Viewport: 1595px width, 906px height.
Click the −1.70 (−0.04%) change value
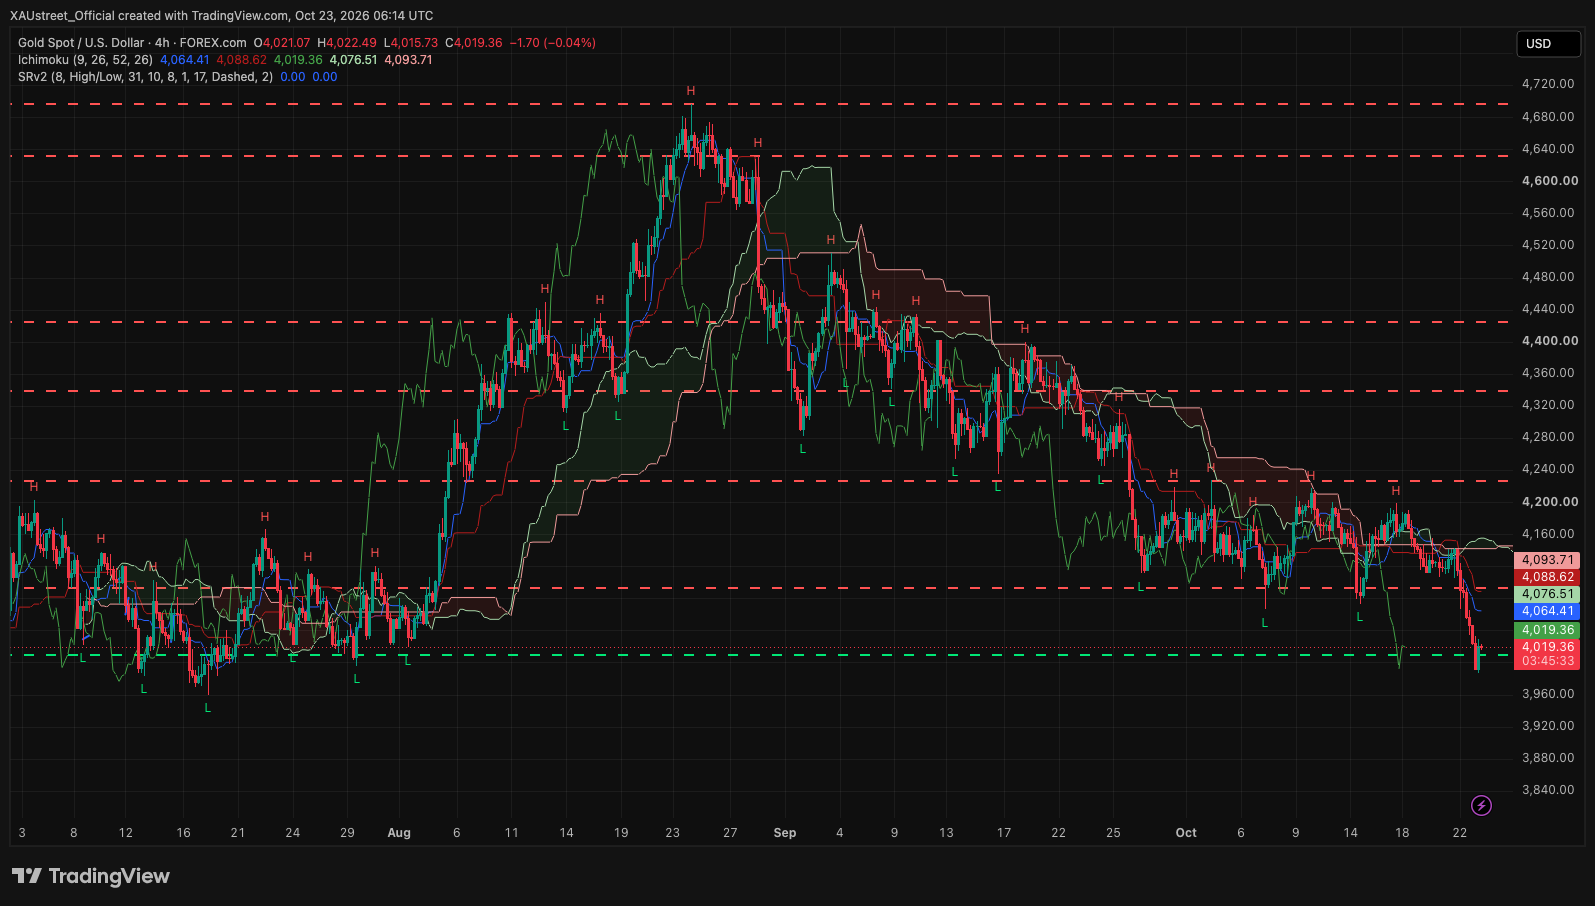tap(553, 43)
